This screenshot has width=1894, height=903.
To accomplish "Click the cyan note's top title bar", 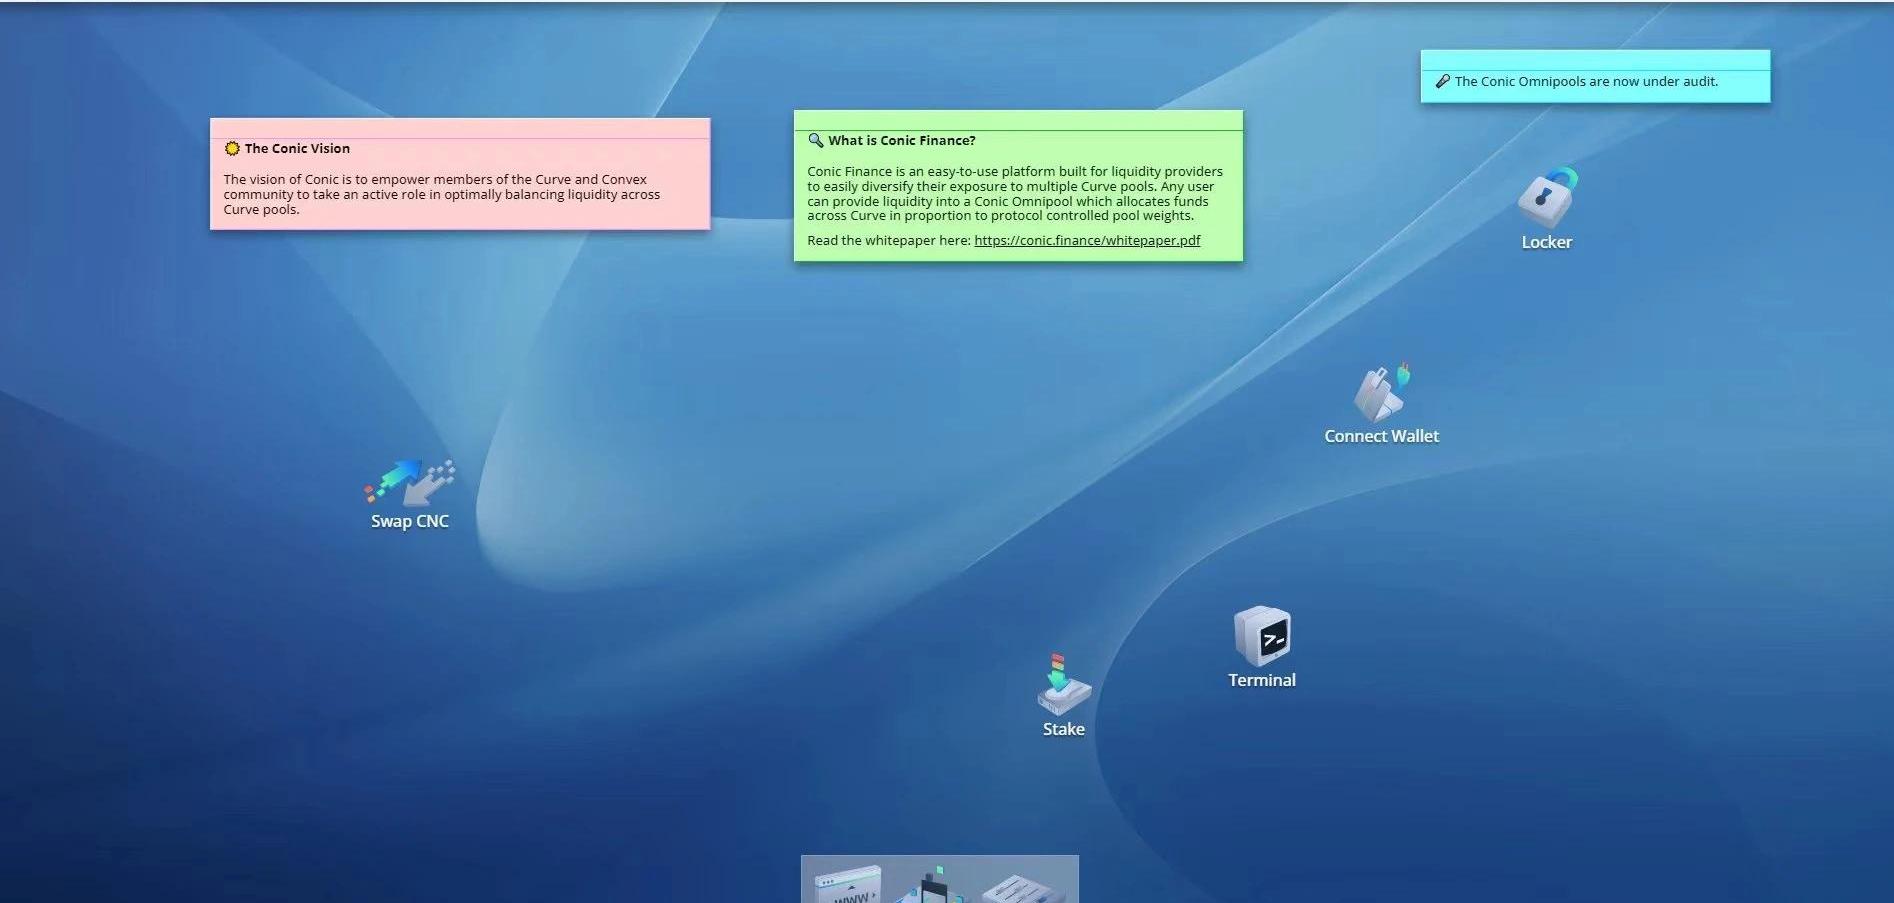I will point(1595,60).
